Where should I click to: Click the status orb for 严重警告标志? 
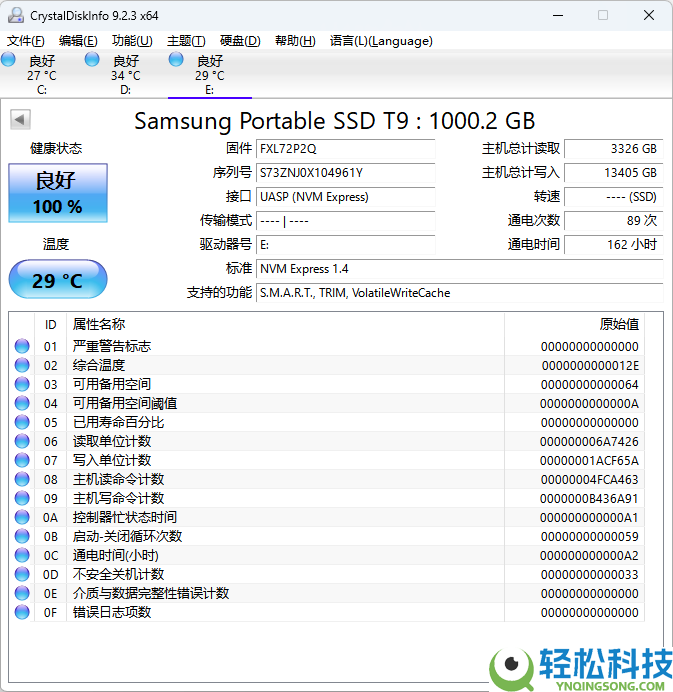22,346
